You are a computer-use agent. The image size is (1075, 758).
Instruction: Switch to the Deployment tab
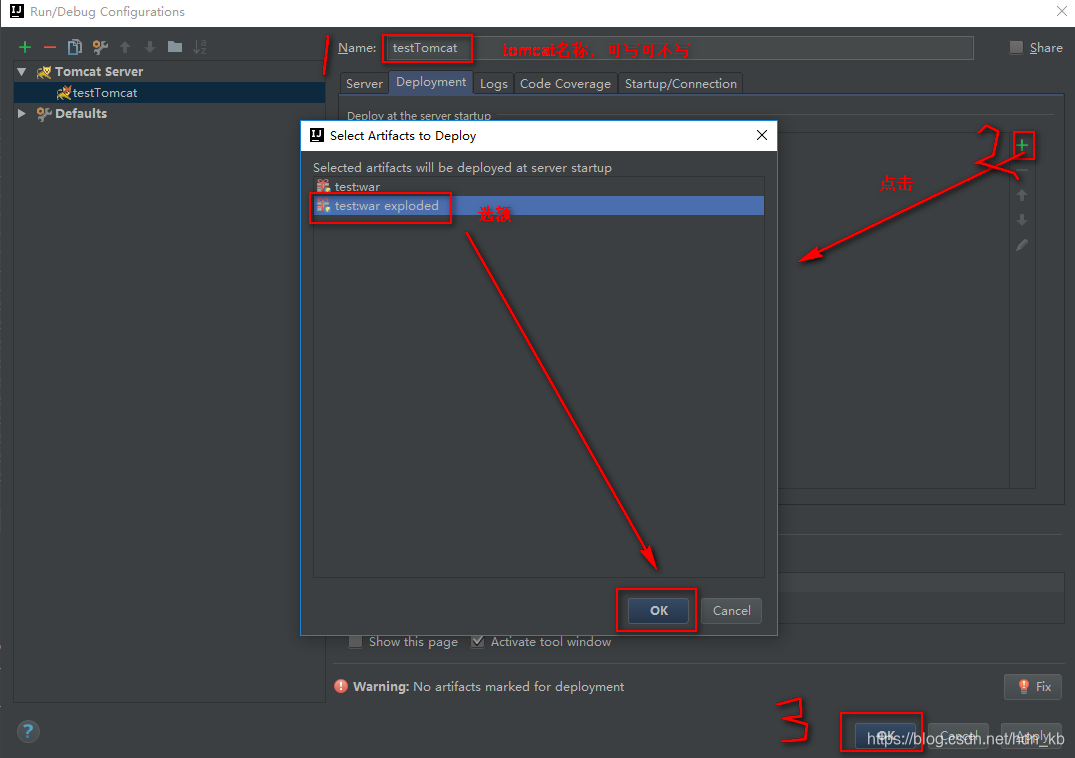click(x=431, y=82)
